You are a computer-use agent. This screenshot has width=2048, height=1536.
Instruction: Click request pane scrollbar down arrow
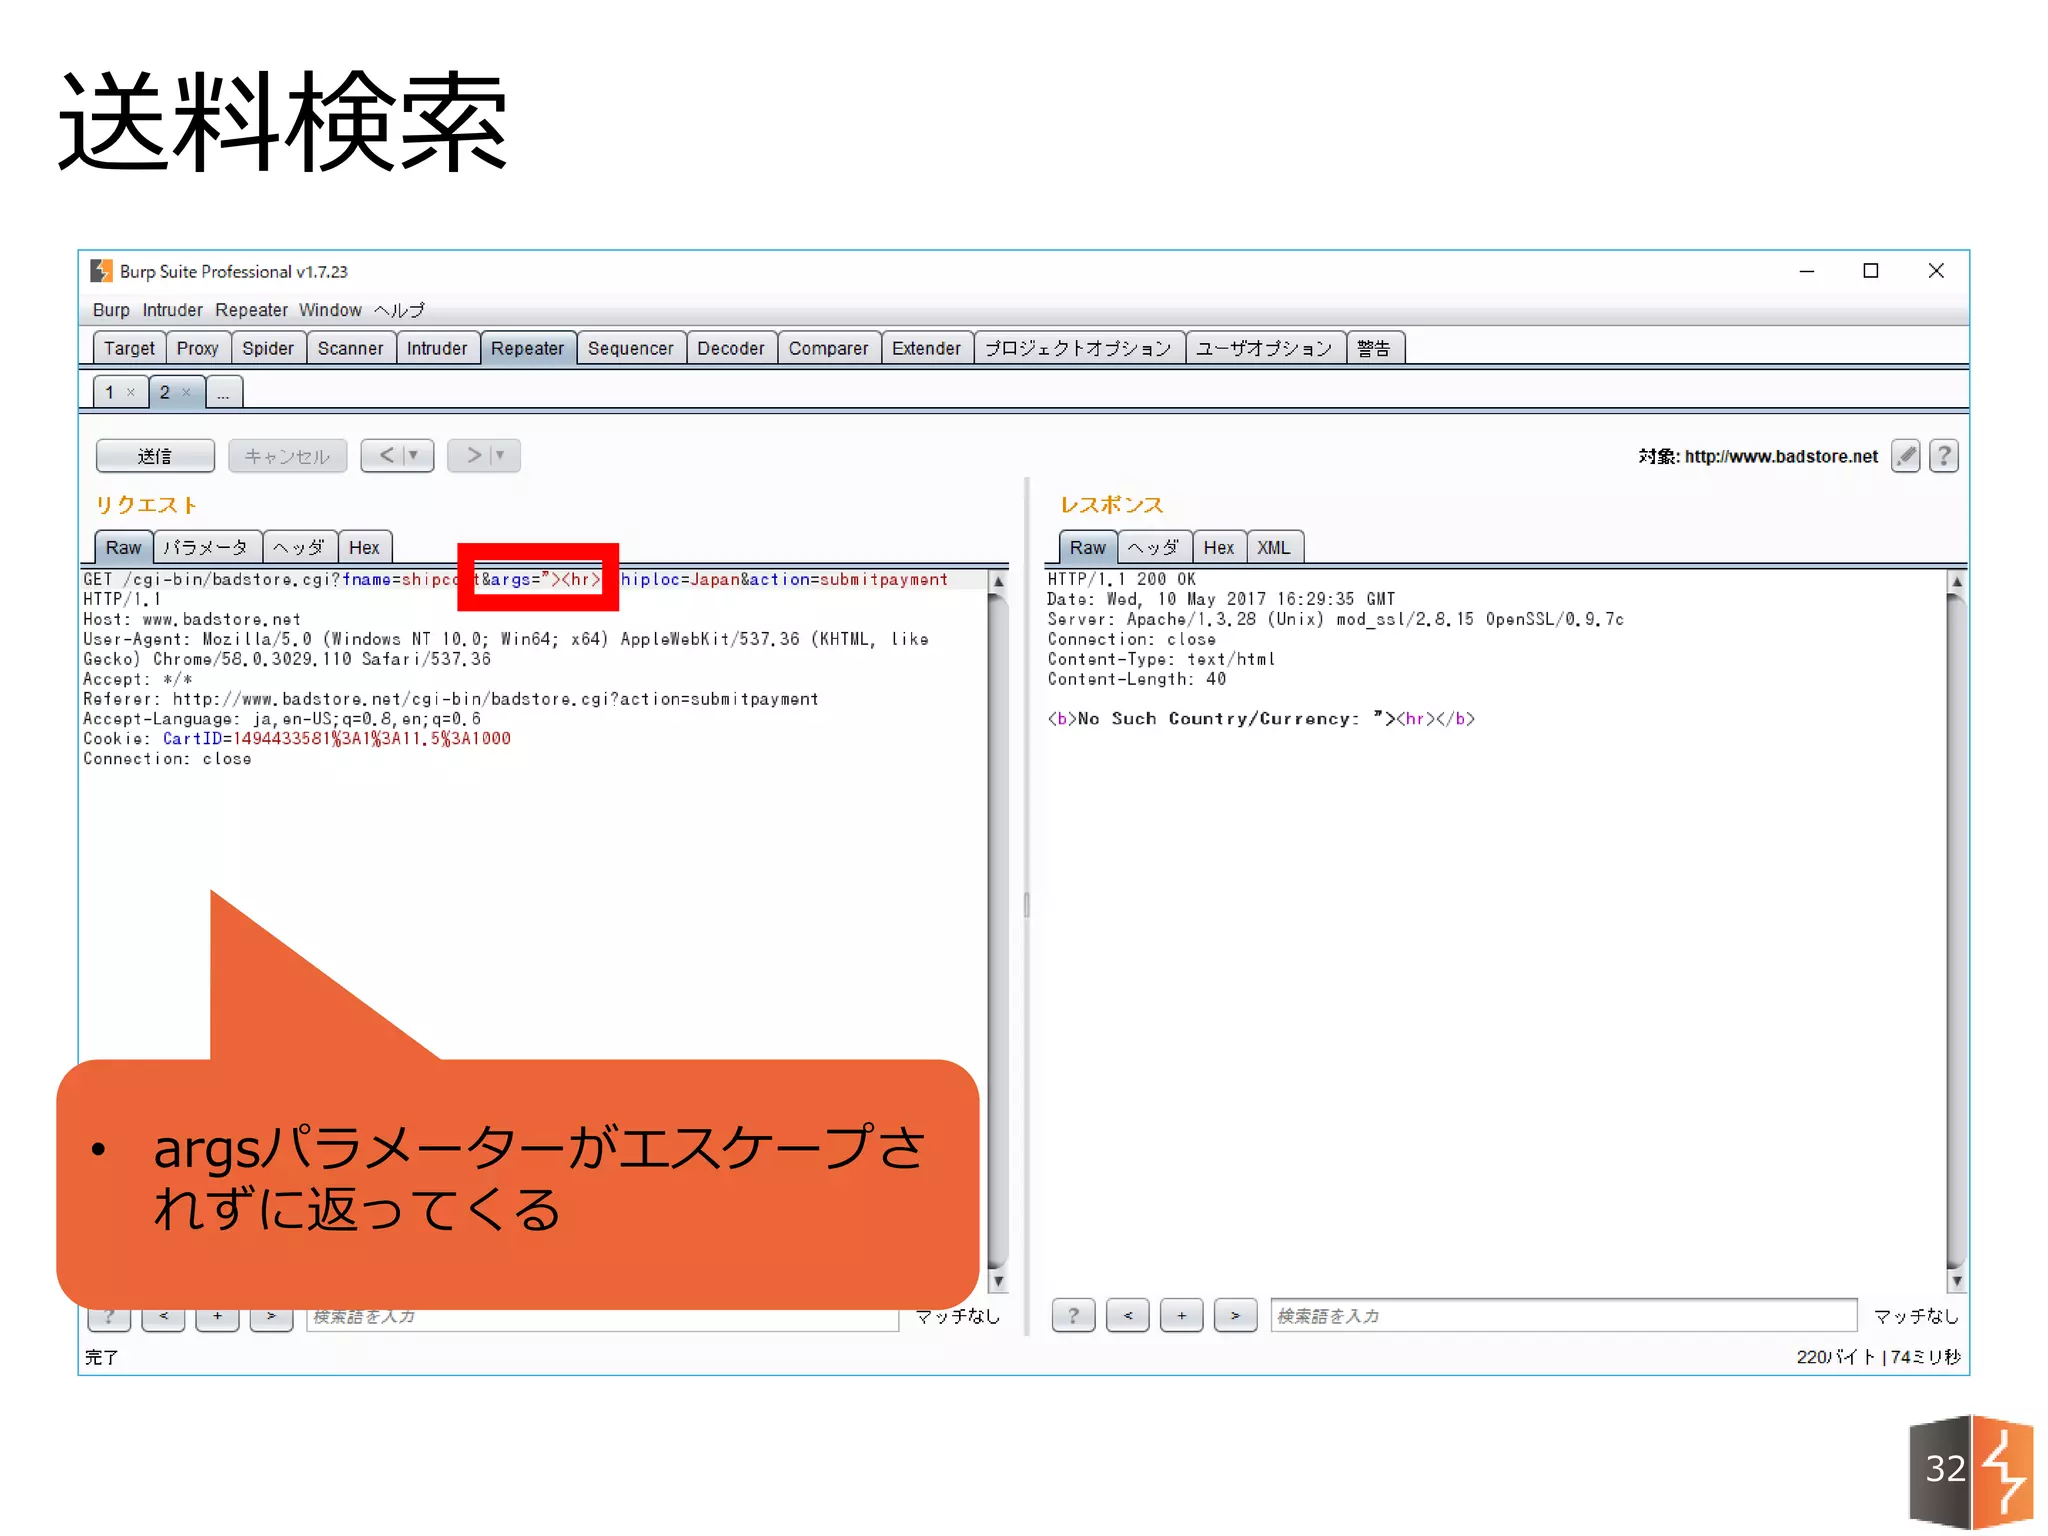998,1281
